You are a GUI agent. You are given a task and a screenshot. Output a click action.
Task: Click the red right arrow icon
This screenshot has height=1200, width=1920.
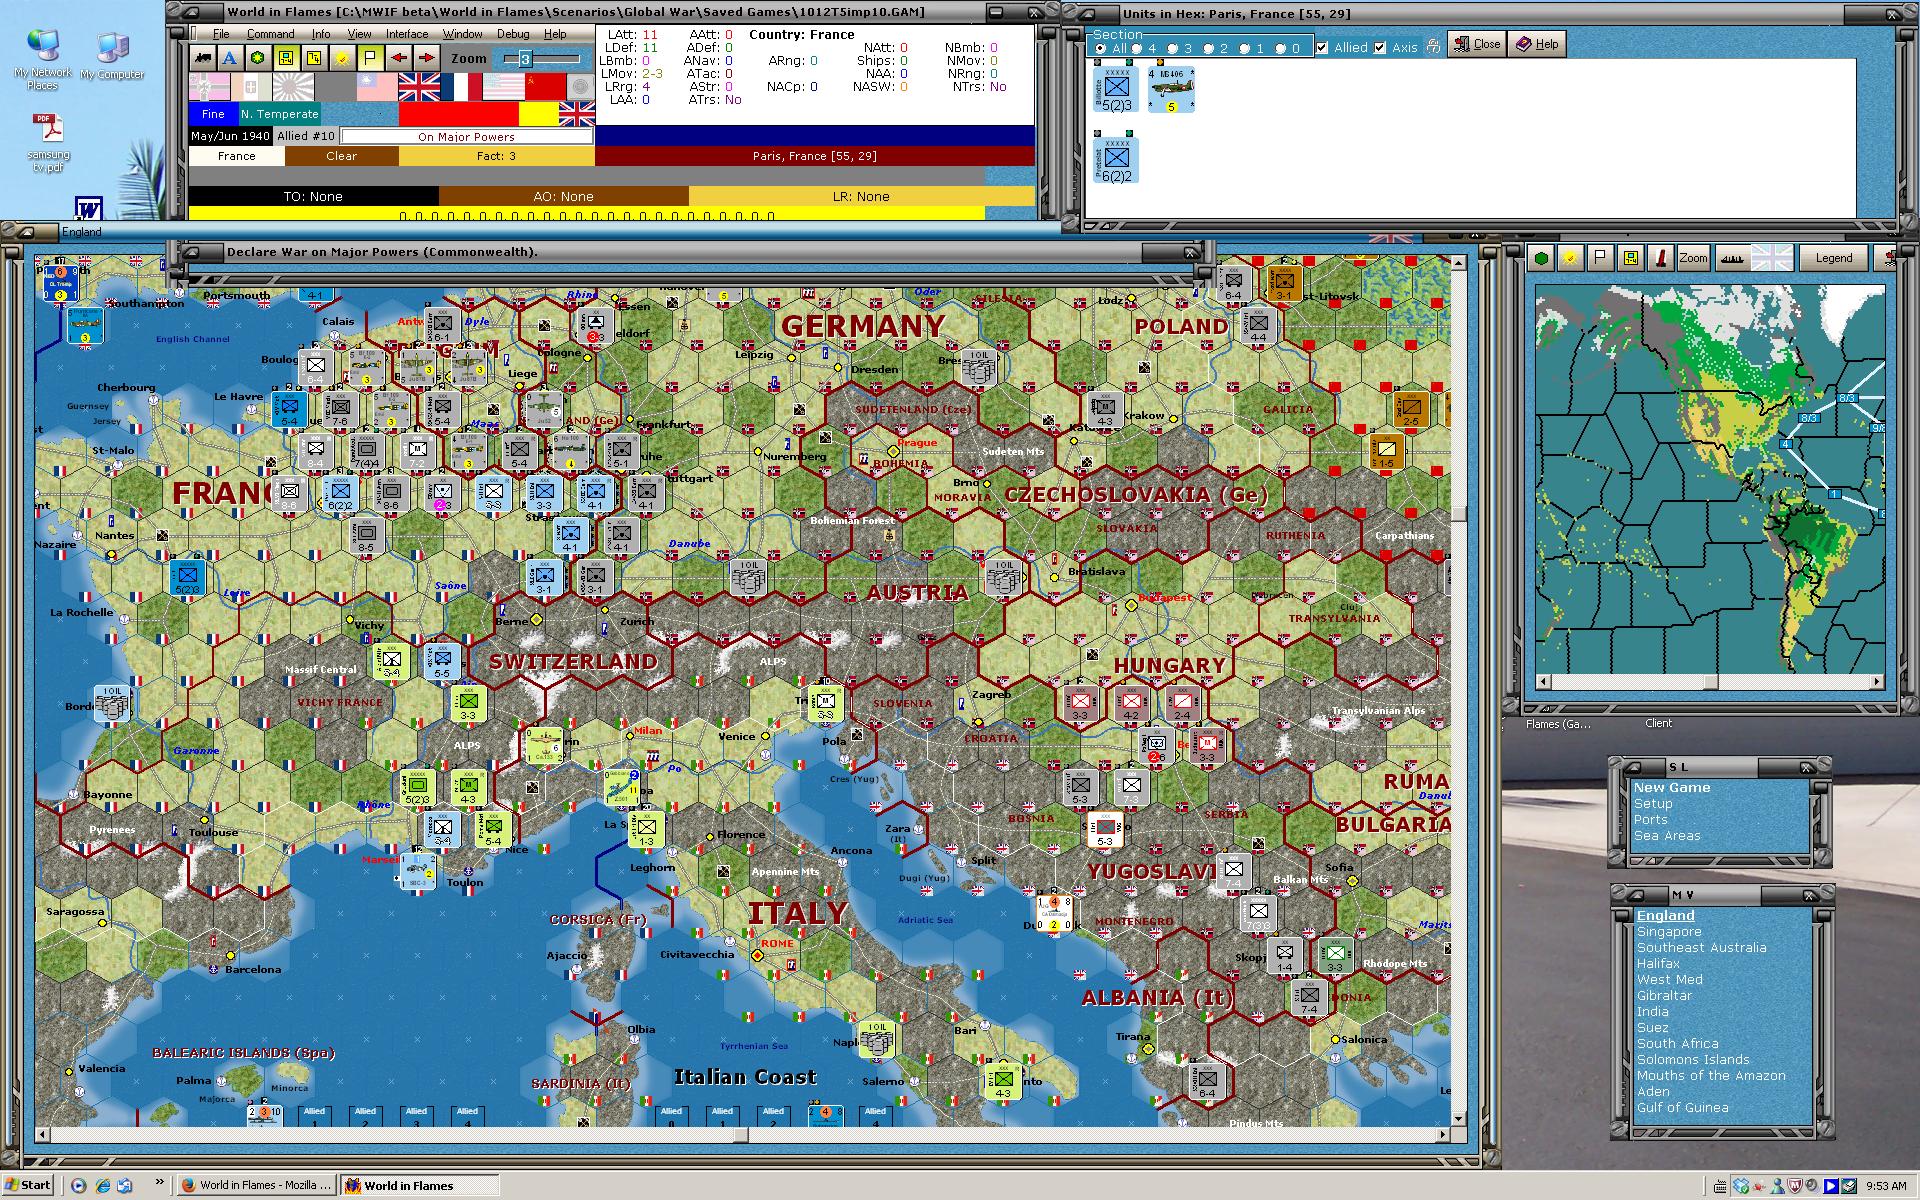pyautogui.click(x=426, y=58)
